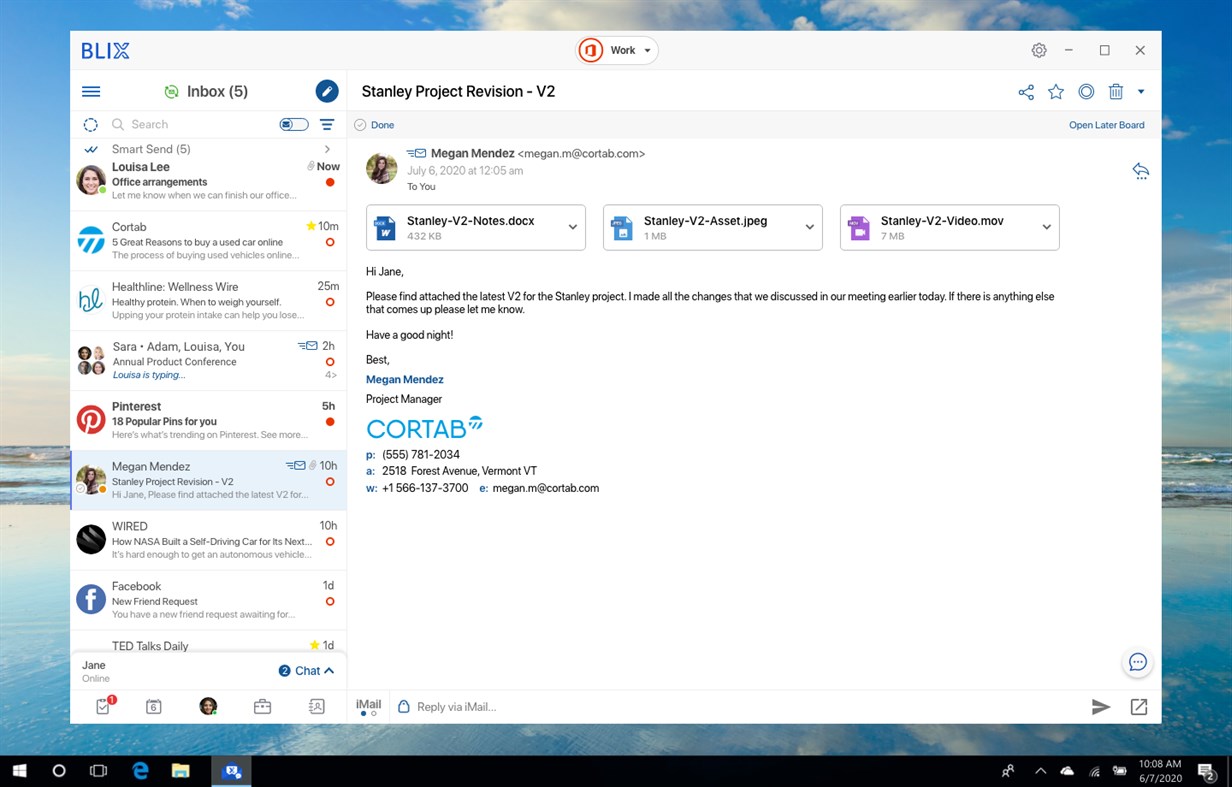Image resolution: width=1232 pixels, height=787 pixels.
Task: Click Megan Mendez avatar in message list
Action: 91,480
